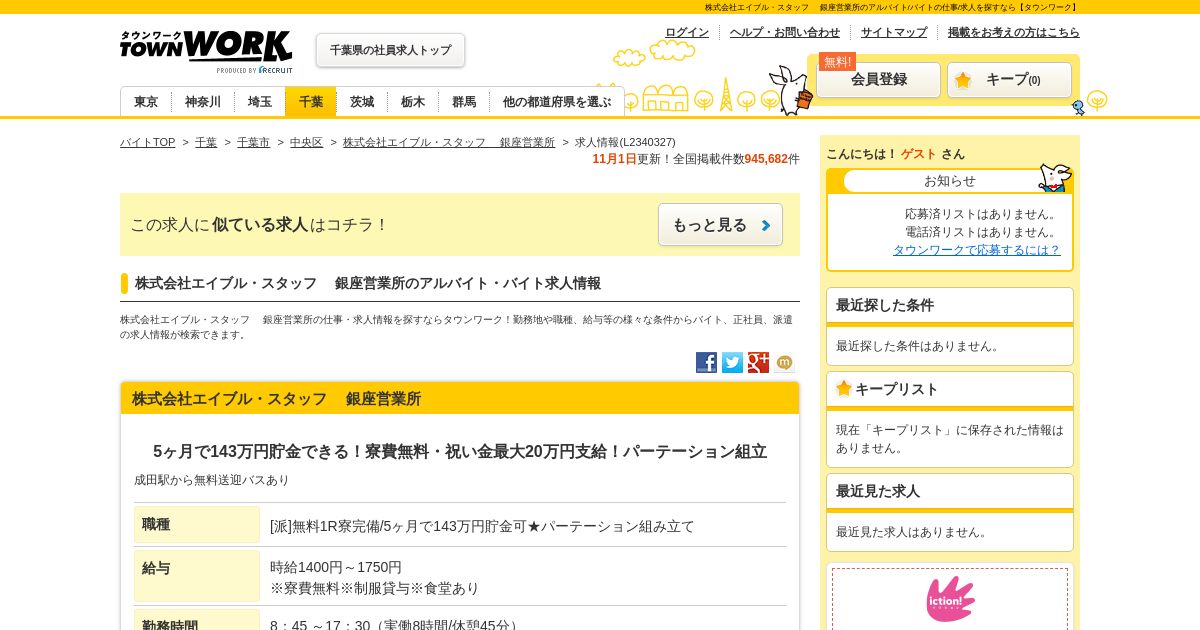This screenshot has height=630, width=1200.
Task: Click the star icon on キープ button
Action: tap(962, 80)
